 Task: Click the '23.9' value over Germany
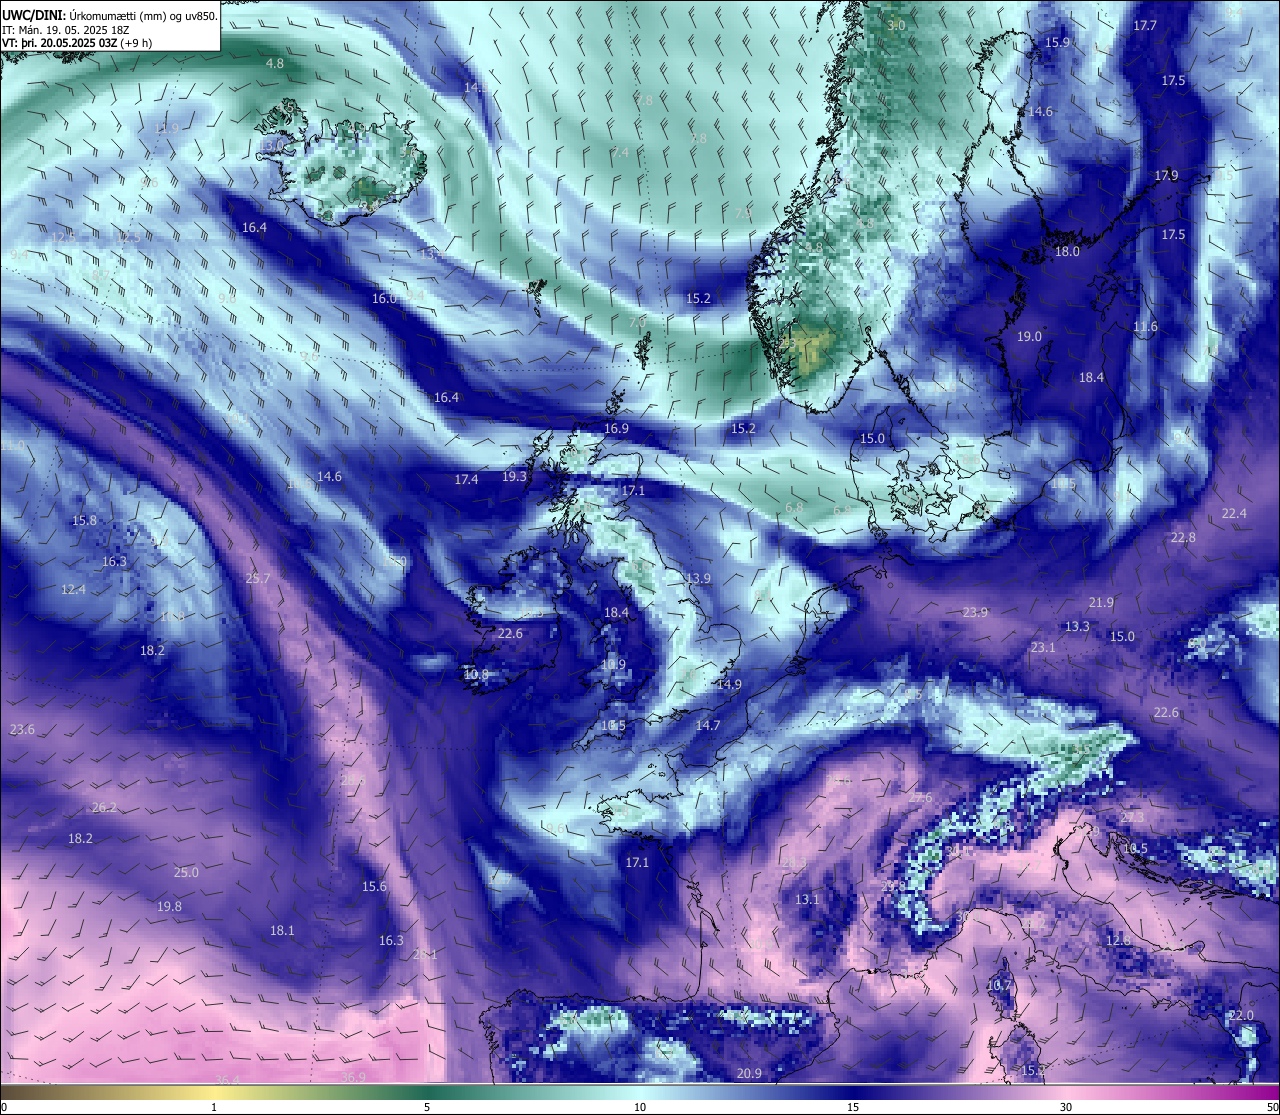[975, 613]
